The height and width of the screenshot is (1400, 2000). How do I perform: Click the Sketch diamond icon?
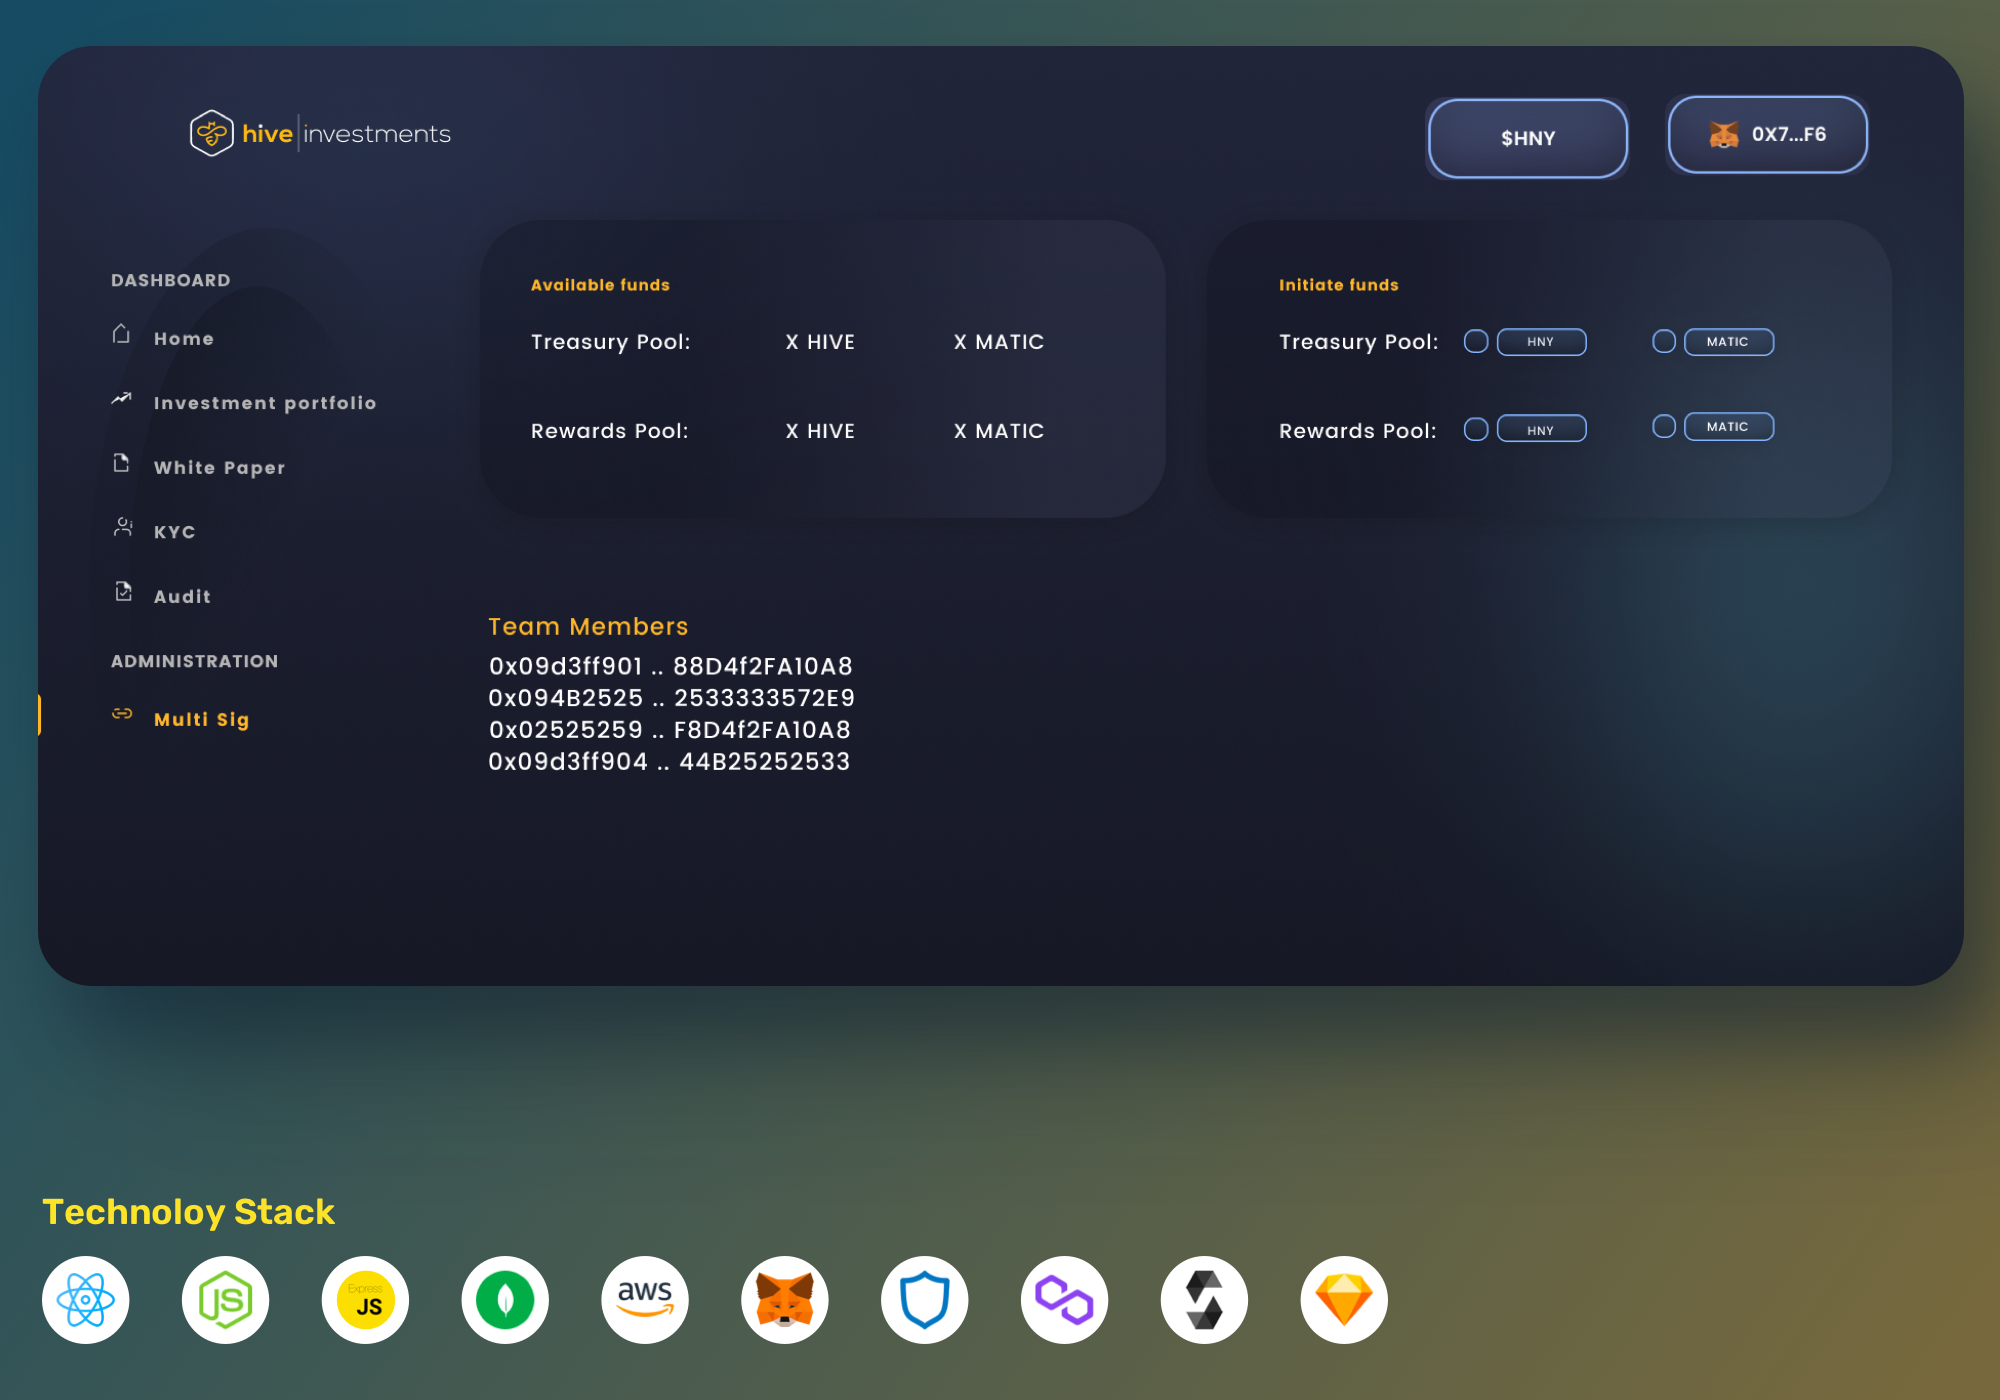point(1344,1300)
